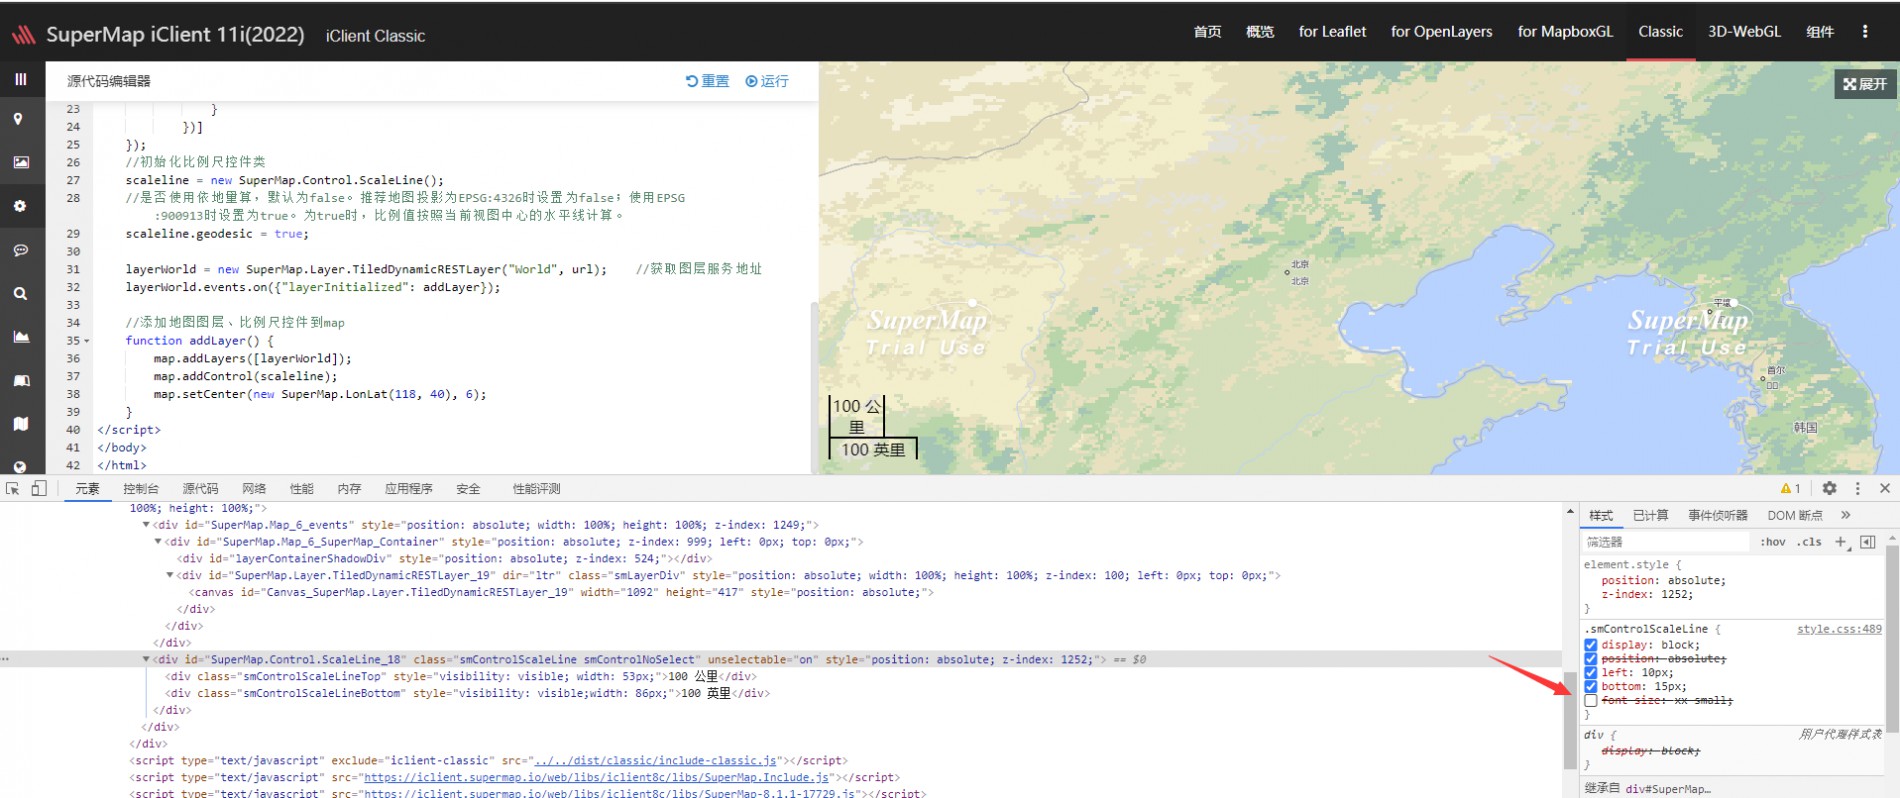Toggle the computed styles sidebar icon
The width and height of the screenshot is (1900, 798).
[x=1867, y=542]
